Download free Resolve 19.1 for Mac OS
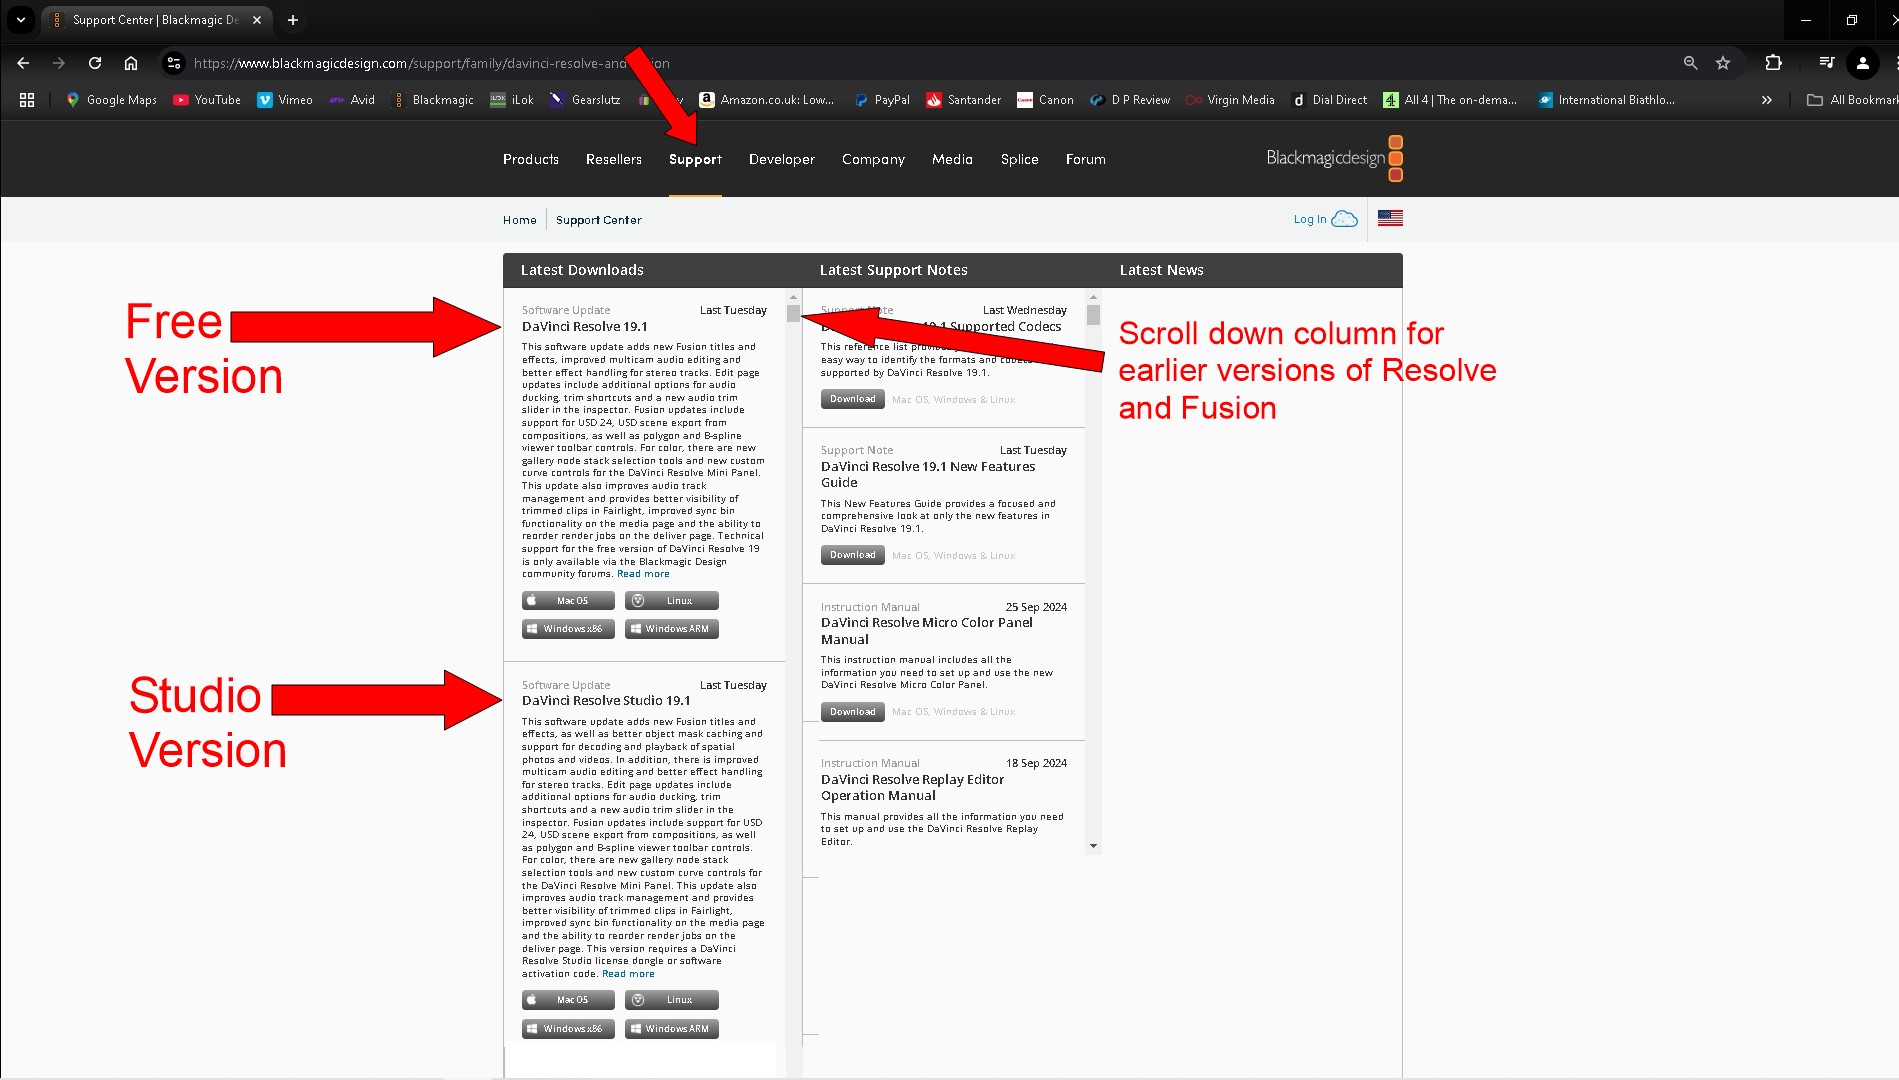Viewport: 1899px width, 1080px height. point(568,601)
